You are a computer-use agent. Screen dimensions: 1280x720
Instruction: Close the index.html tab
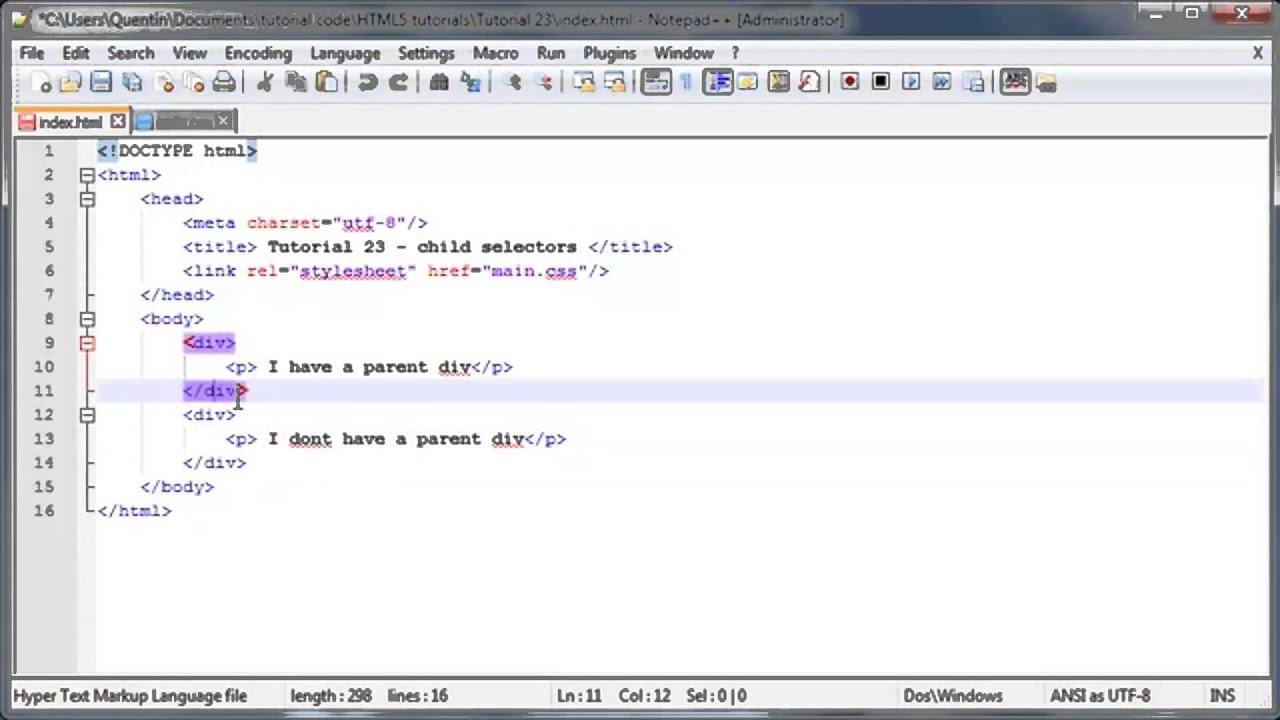117,122
